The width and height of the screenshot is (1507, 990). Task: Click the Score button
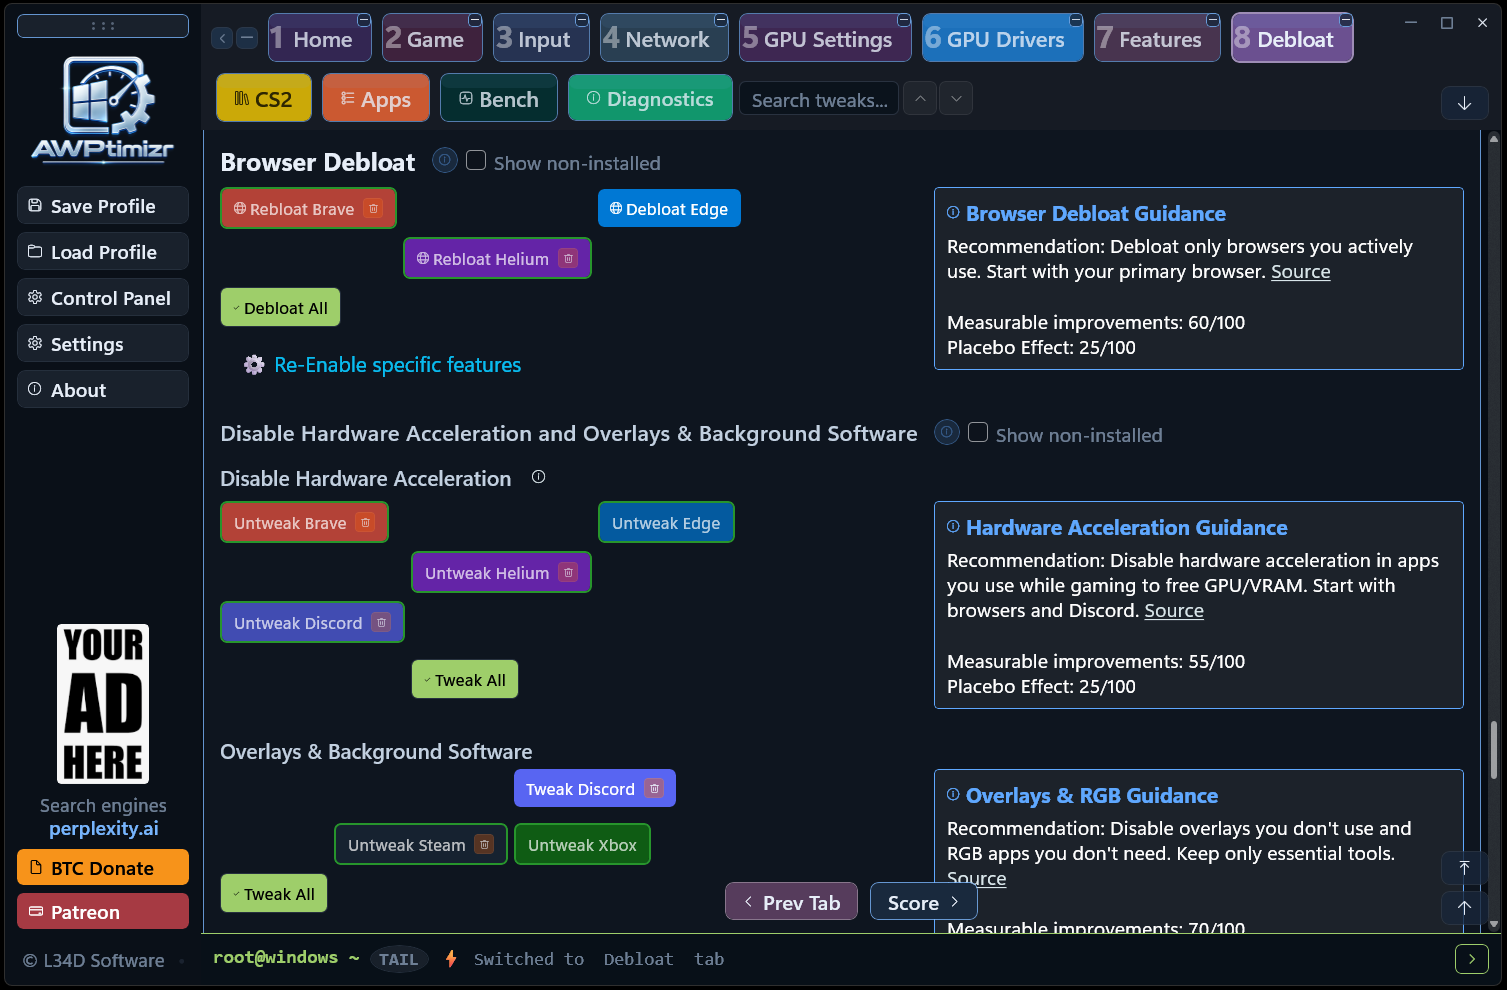(923, 901)
